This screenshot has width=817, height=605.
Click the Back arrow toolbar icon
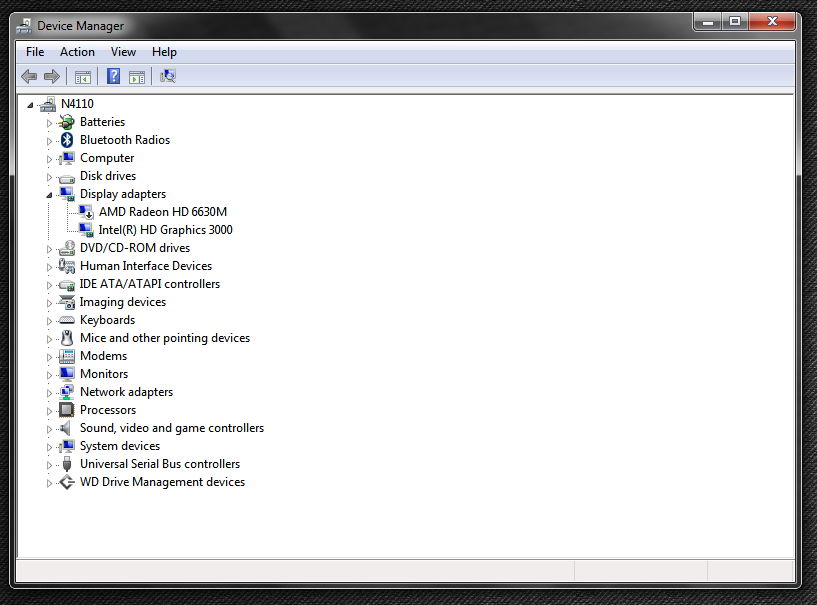29,77
